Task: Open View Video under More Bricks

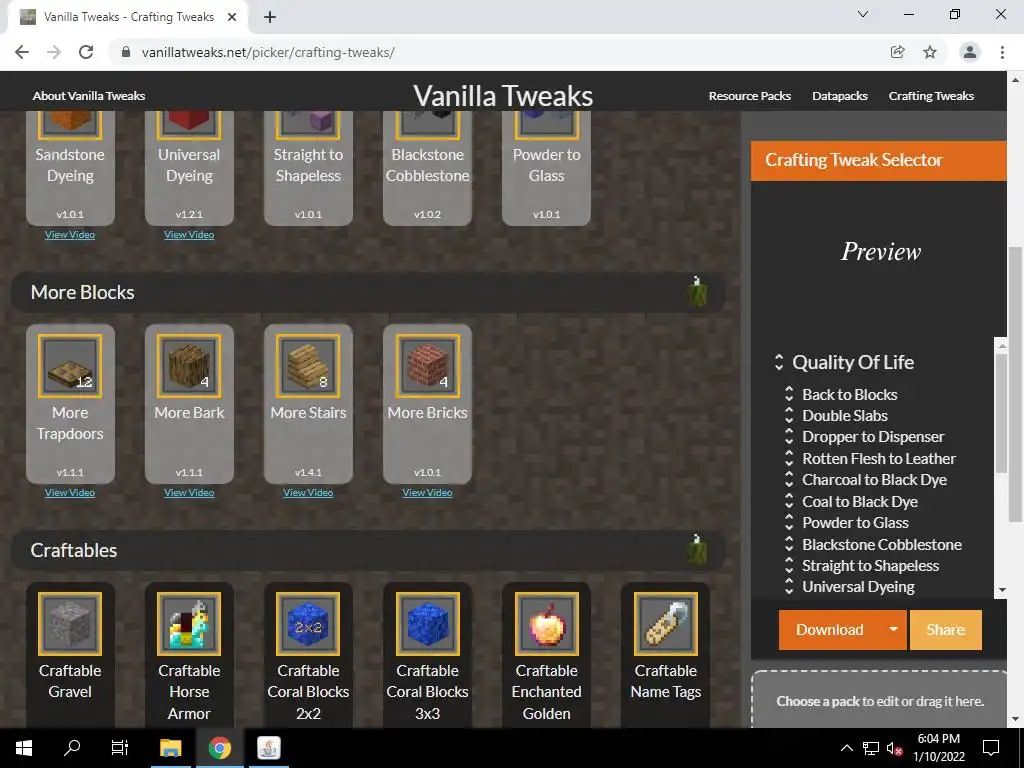Action: (427, 492)
